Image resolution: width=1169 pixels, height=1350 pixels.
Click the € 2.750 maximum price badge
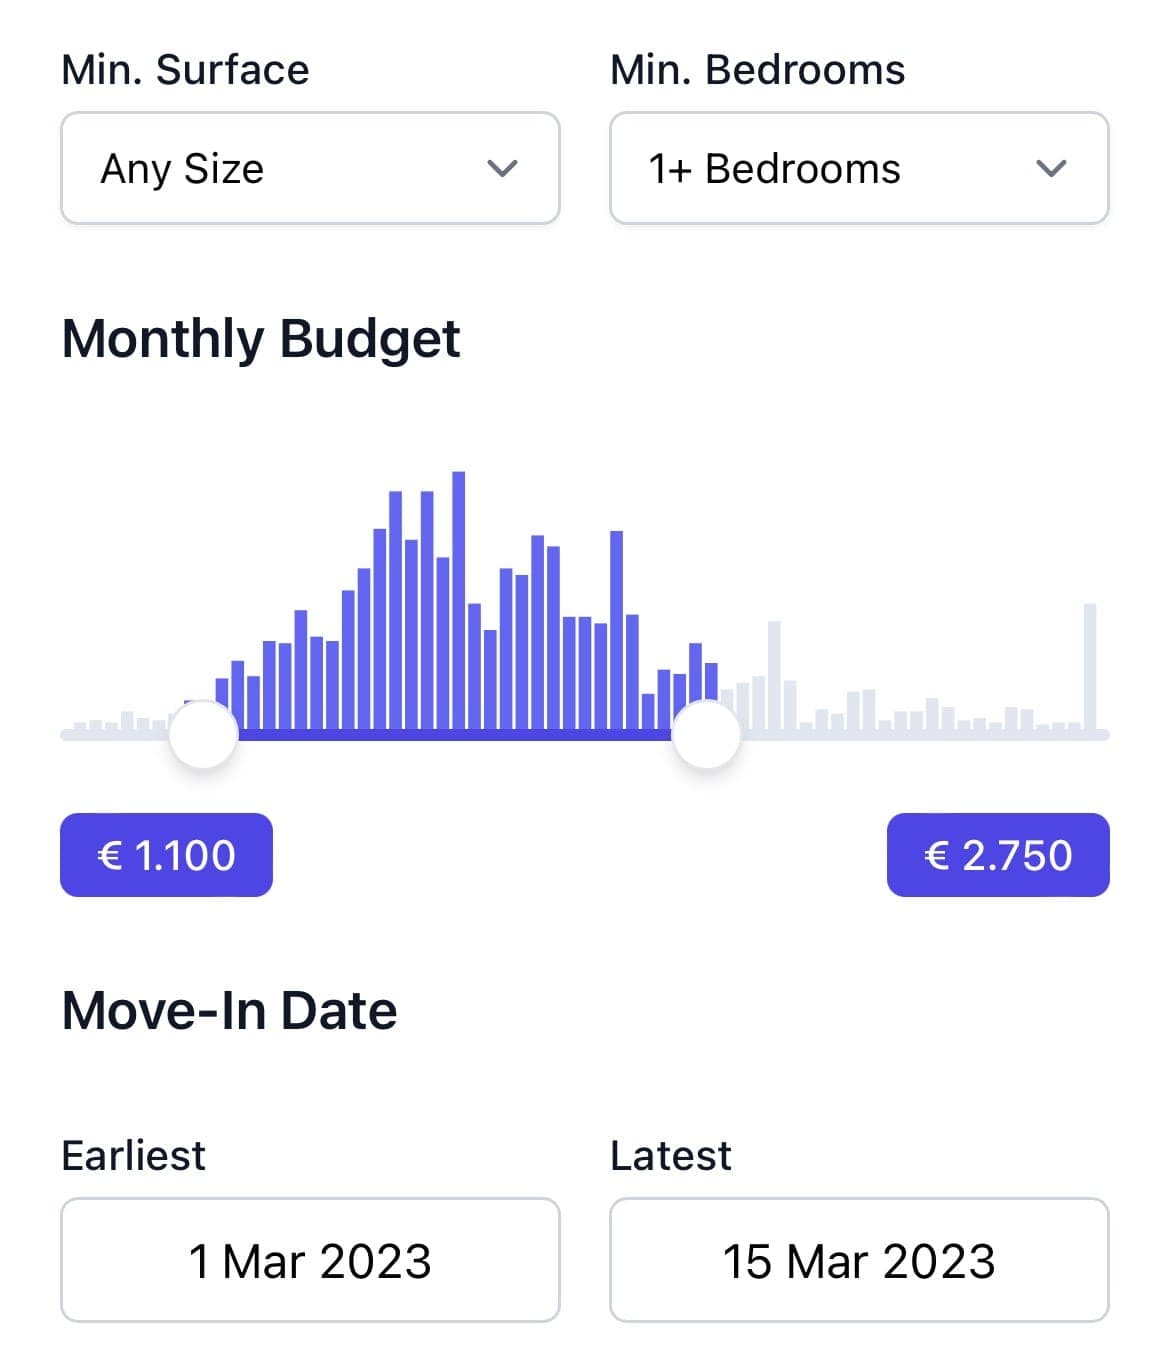point(998,855)
